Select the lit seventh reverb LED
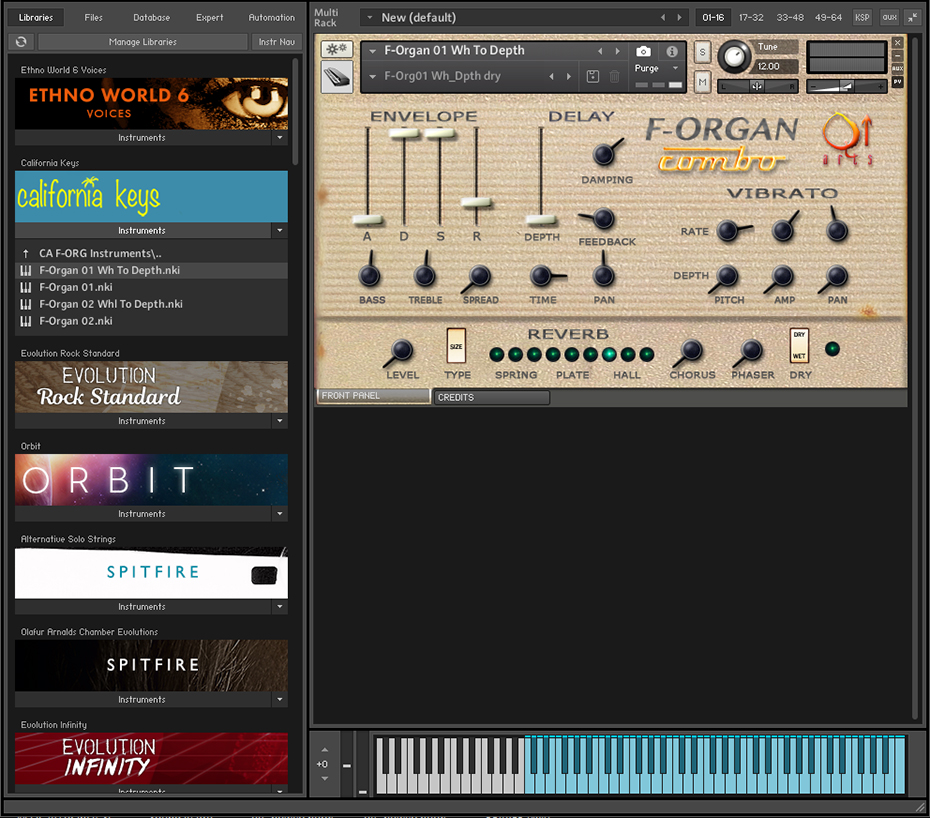Viewport: 930px width, 818px height. pyautogui.click(x=609, y=355)
